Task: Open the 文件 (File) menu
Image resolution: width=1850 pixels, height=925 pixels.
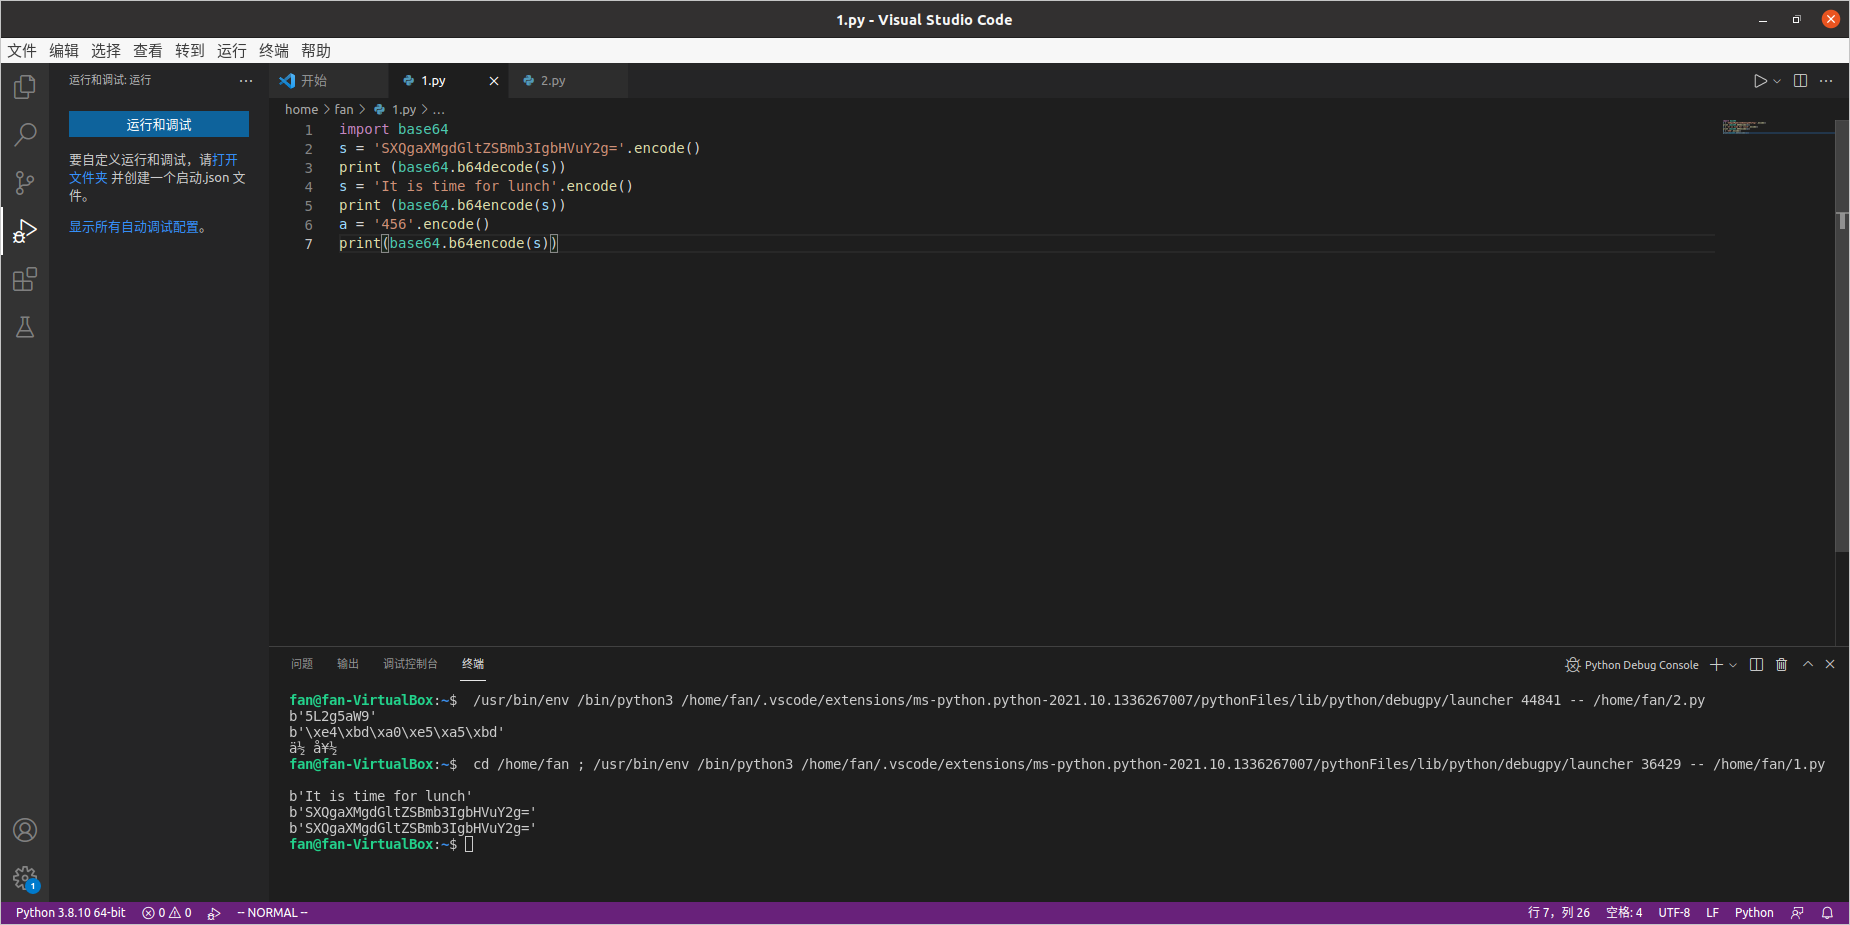Action: point(22,51)
